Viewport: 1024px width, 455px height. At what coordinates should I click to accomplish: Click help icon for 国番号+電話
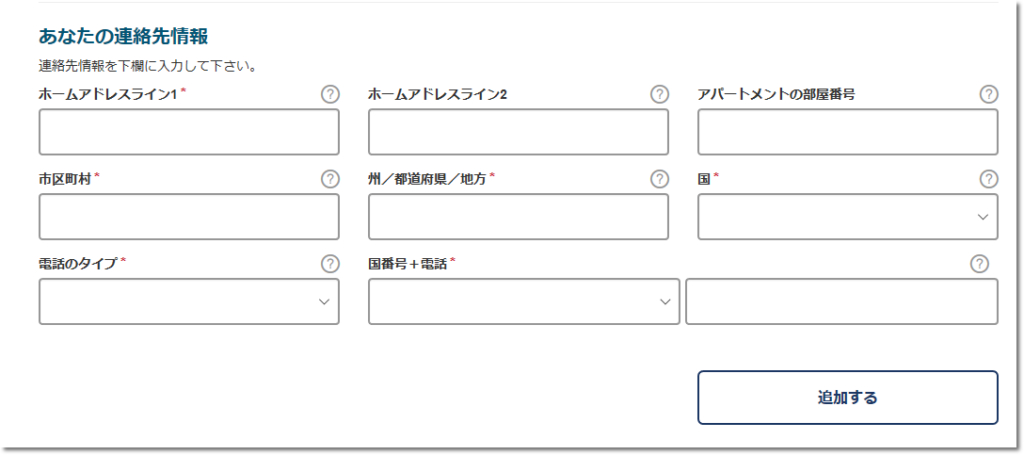[x=979, y=264]
